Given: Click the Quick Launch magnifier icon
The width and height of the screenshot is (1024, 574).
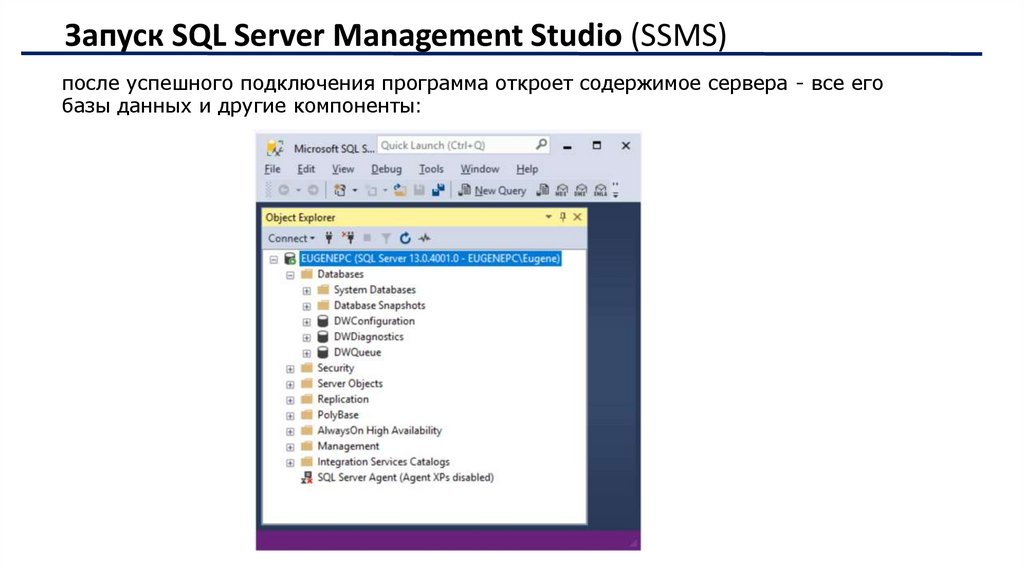Looking at the screenshot, I should tap(541, 144).
